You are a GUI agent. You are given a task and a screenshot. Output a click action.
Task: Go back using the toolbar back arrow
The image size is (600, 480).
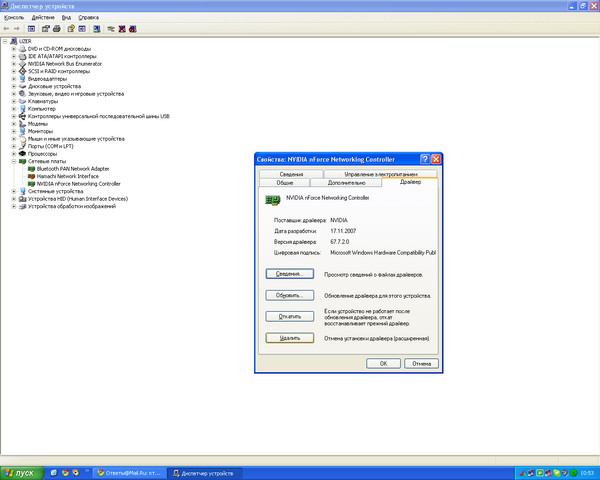tap(6, 29)
